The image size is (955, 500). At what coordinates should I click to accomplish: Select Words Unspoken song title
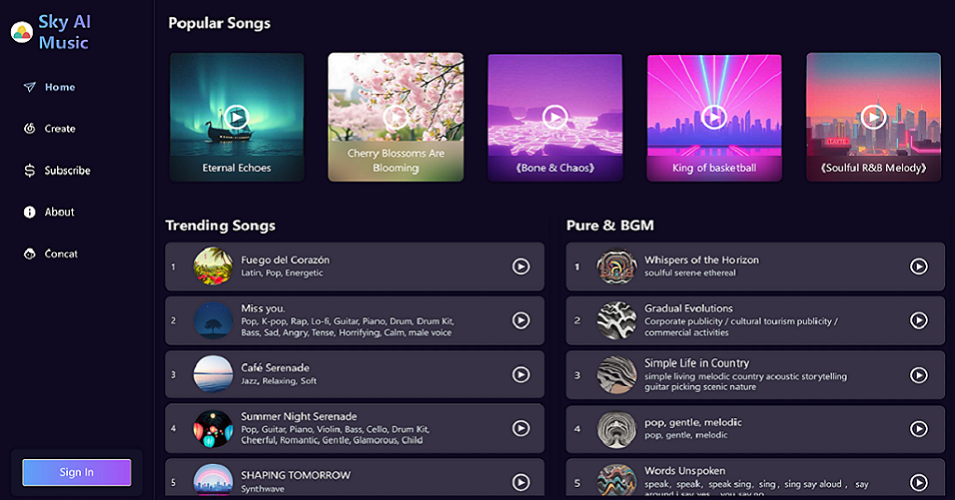tap(685, 471)
